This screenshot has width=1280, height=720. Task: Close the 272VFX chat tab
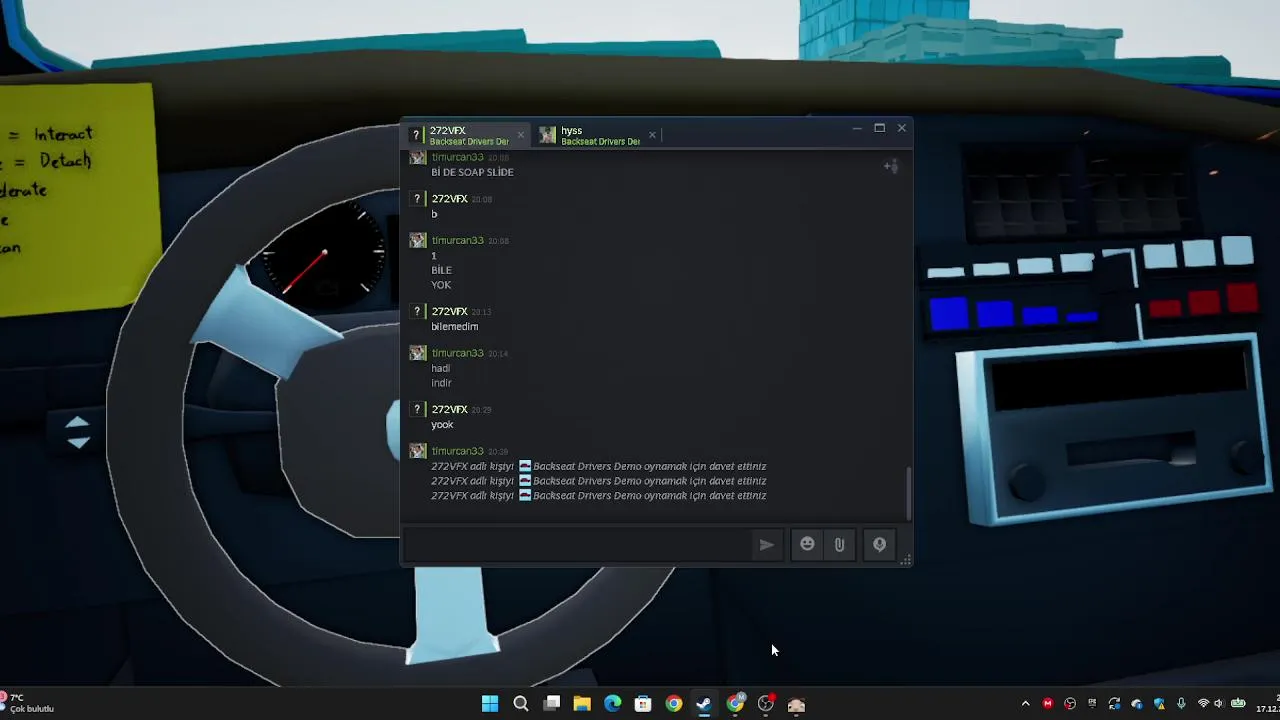[520, 135]
